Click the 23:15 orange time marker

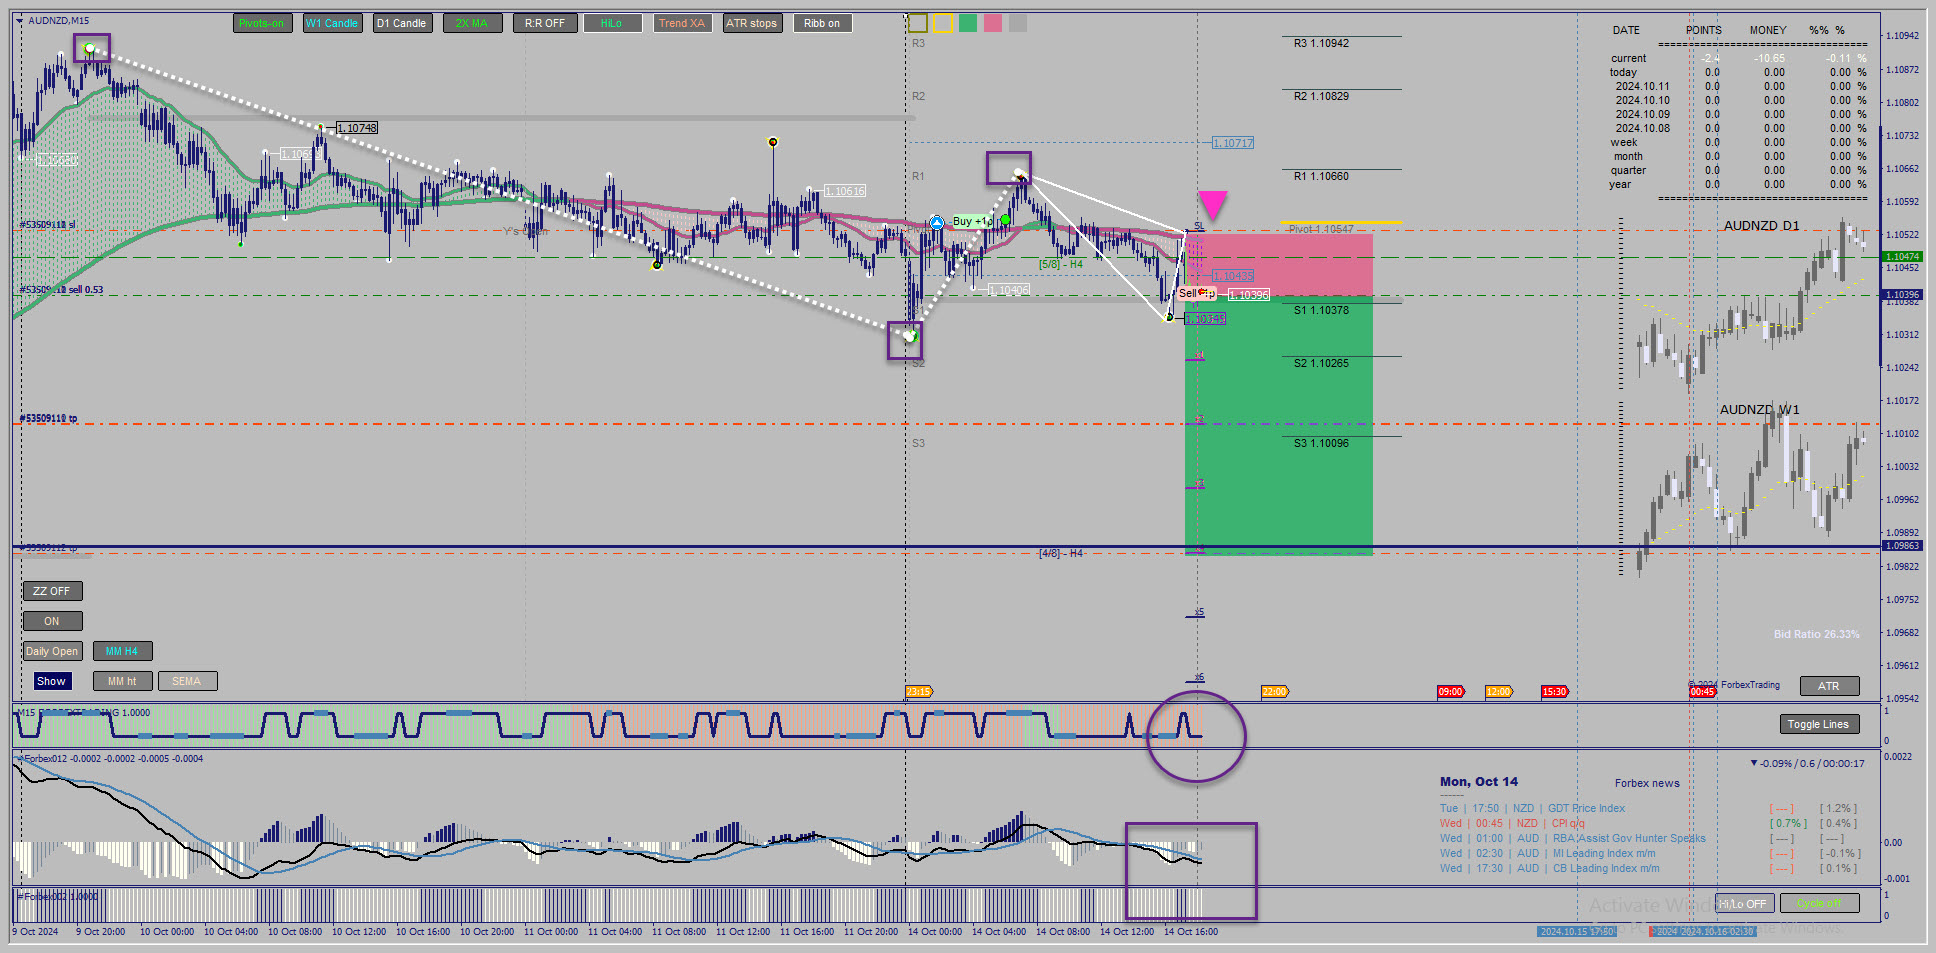coord(918,691)
